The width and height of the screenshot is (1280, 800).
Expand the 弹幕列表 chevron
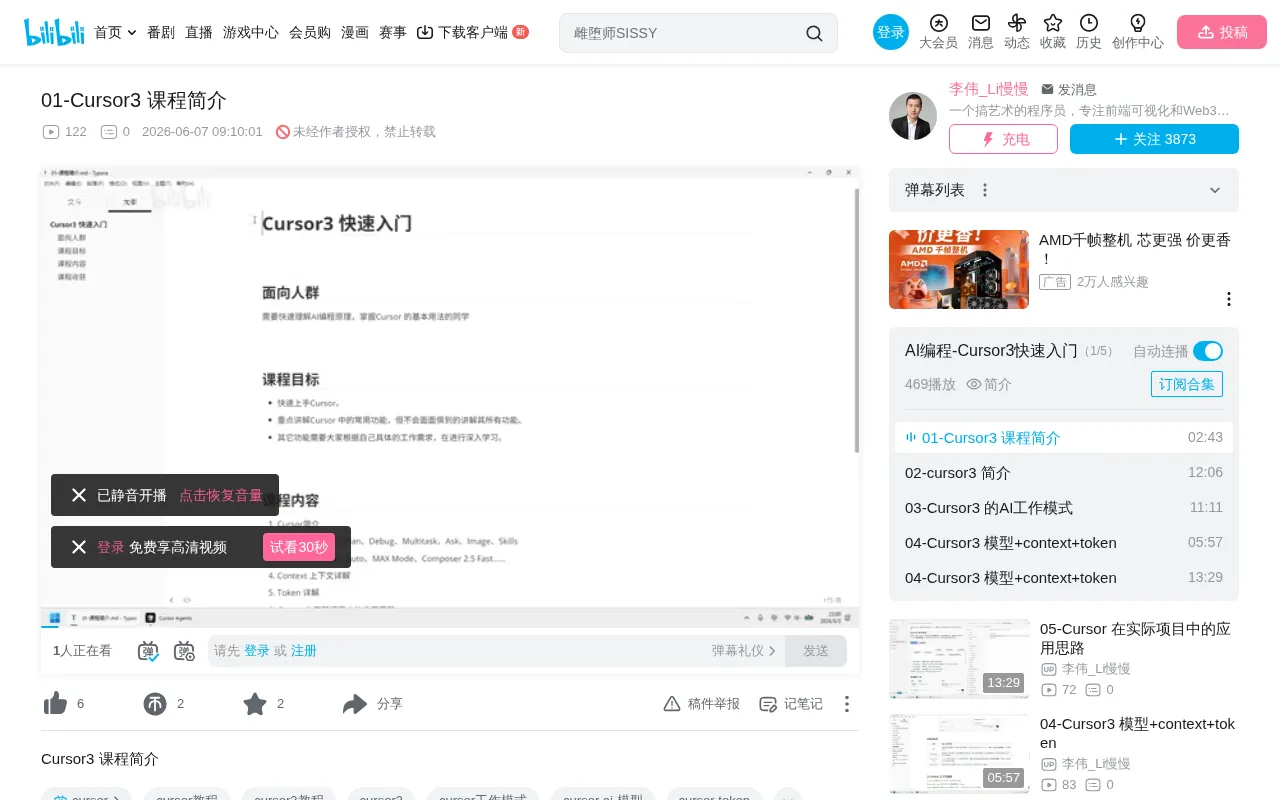point(1215,190)
